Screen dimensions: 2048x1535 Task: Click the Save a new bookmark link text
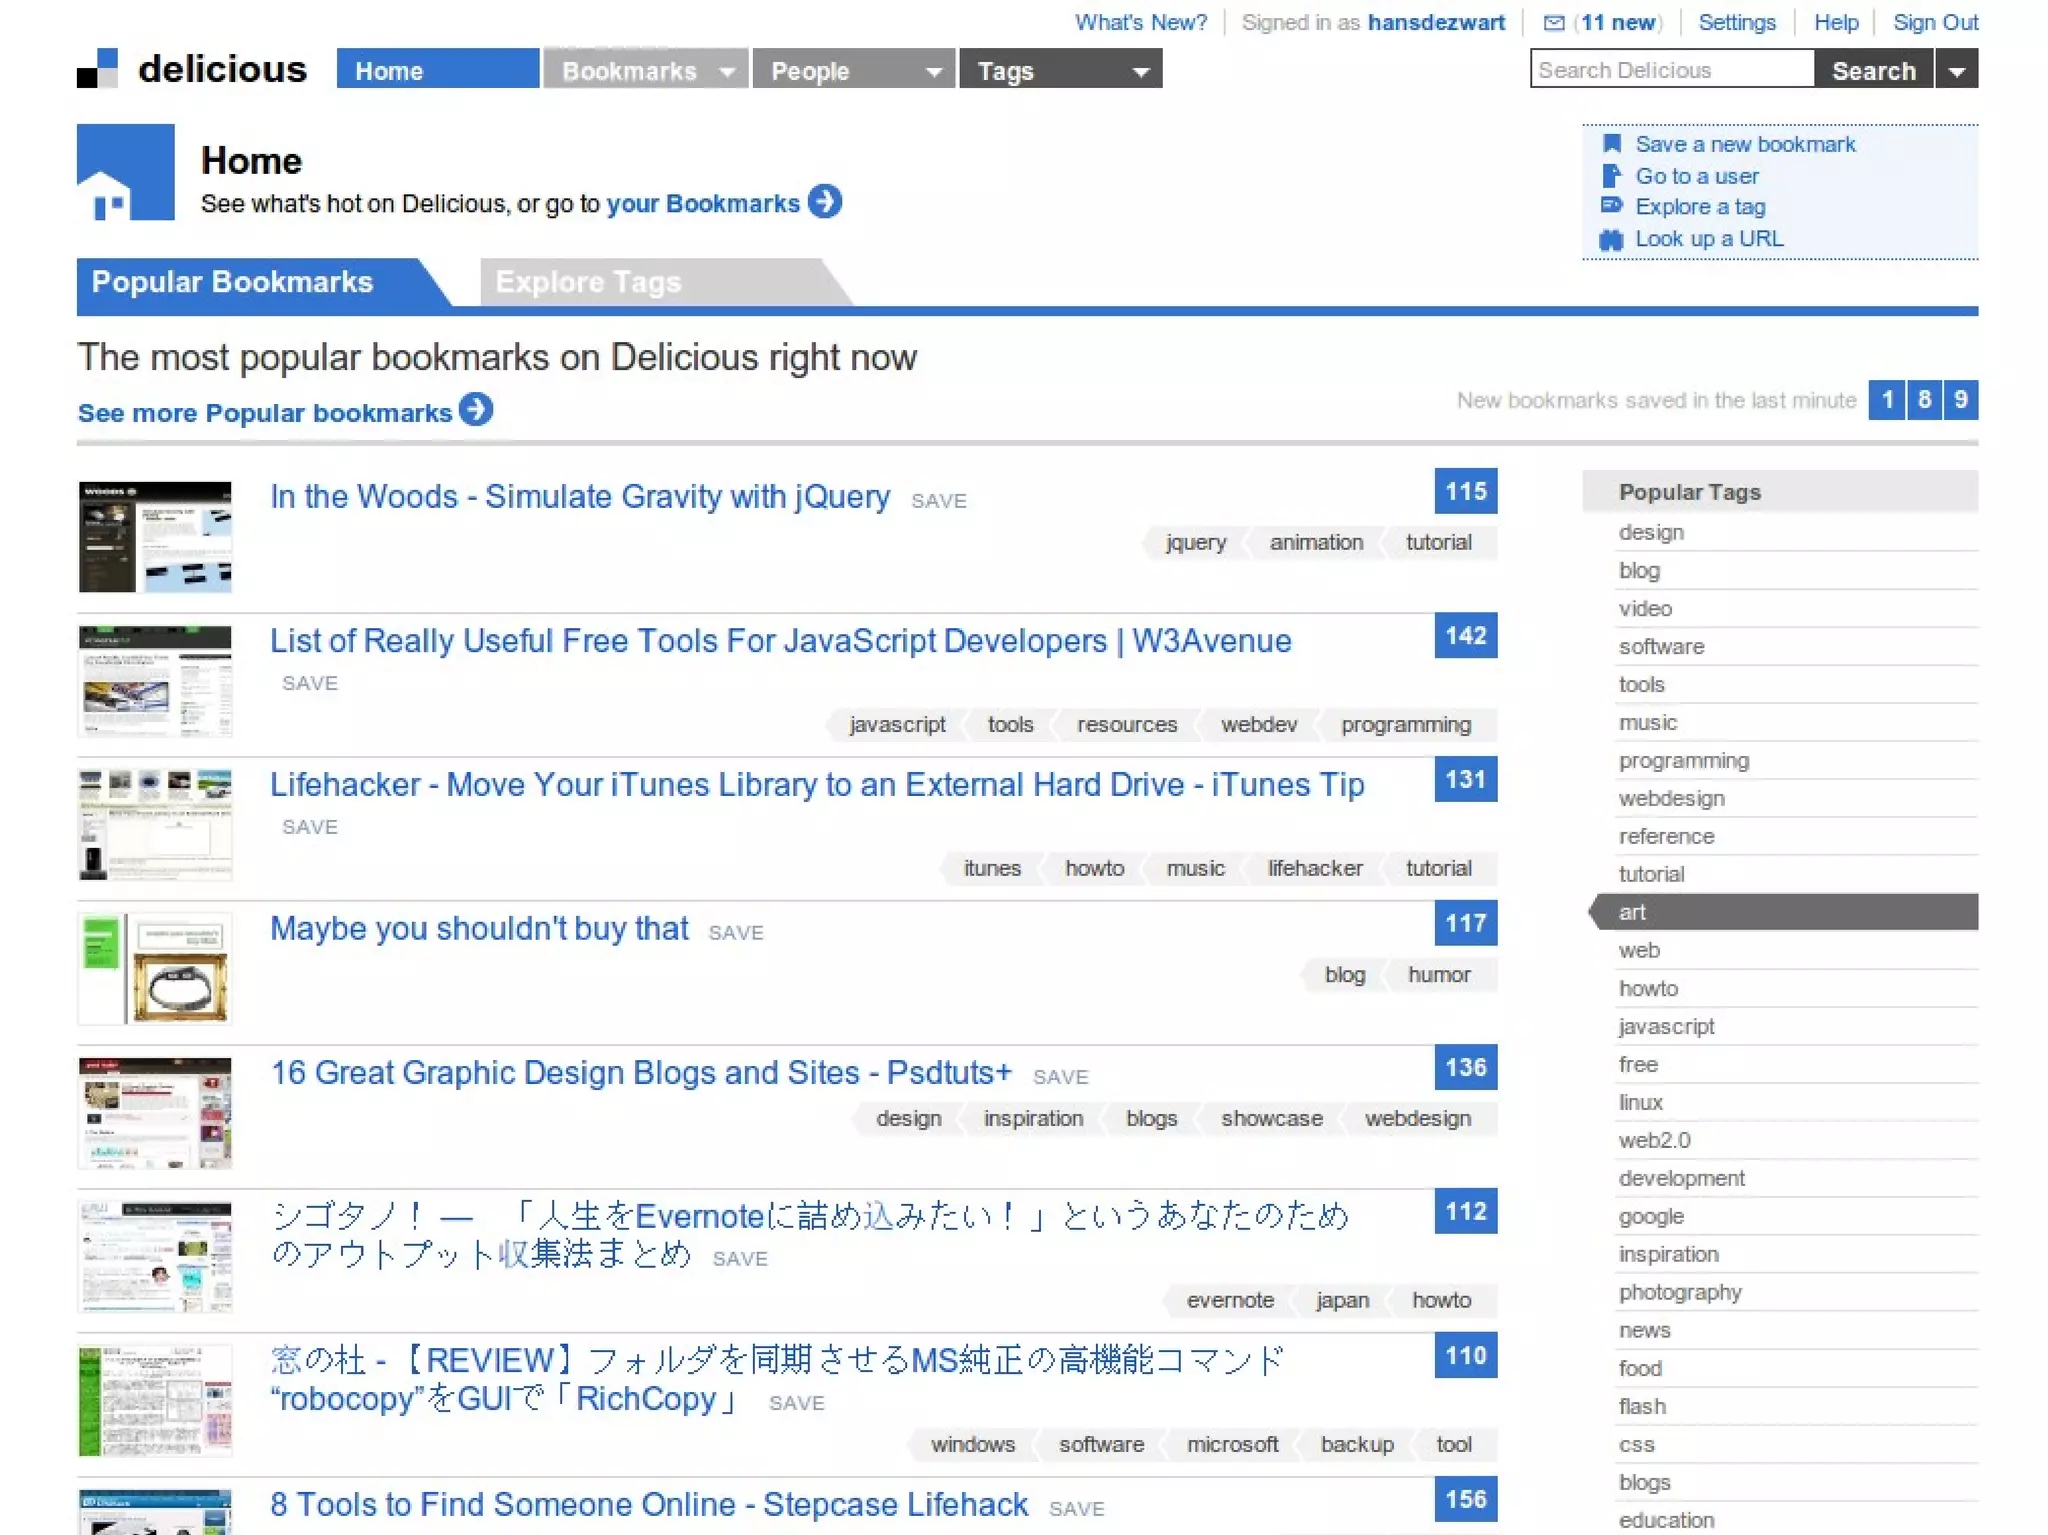(1745, 144)
